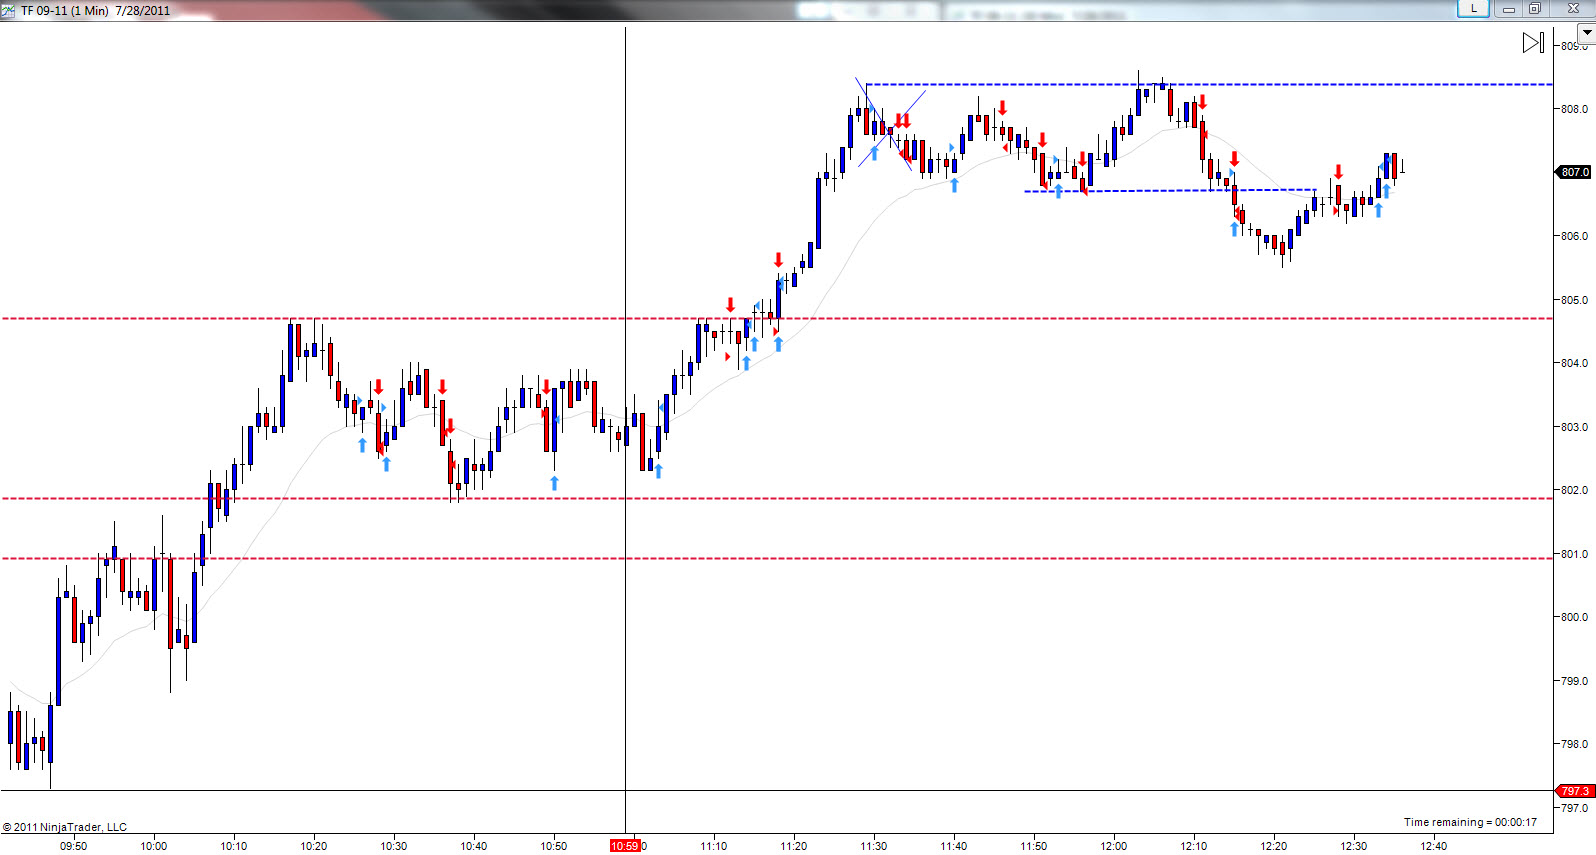This screenshot has width=1596, height=855.
Task: Select the upper blue dashed line near 808
Action: (1209, 84)
